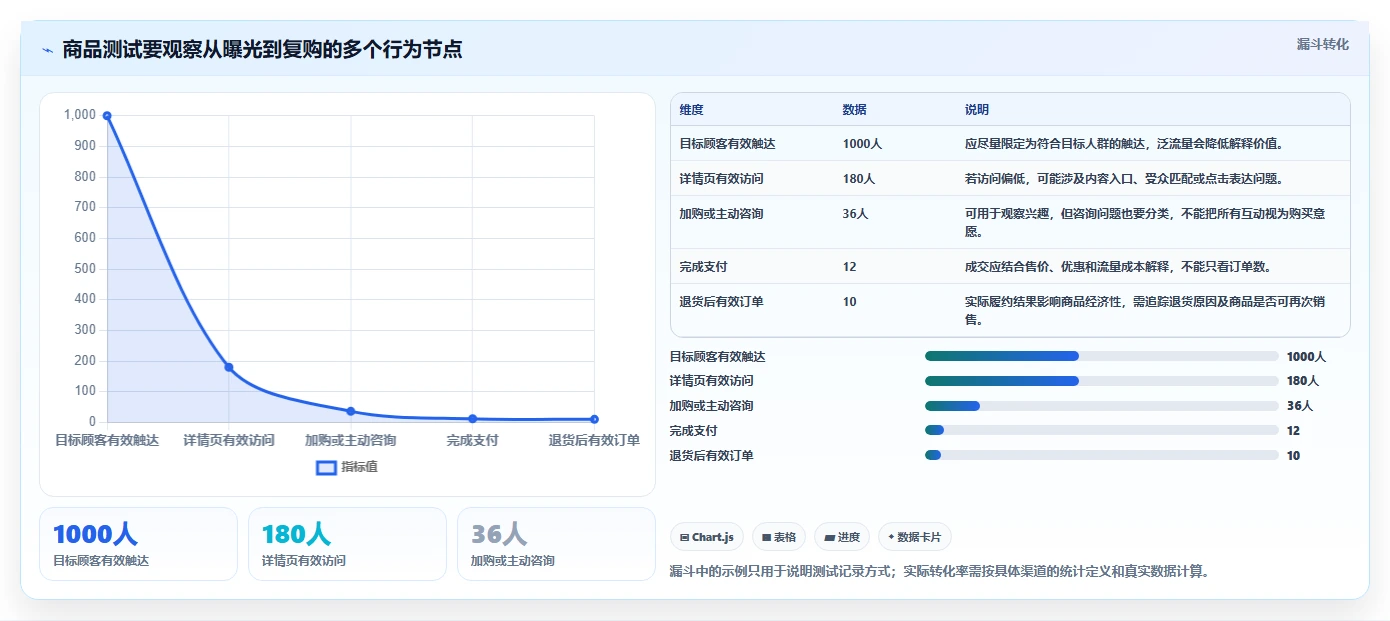Click the 12 value beside 完成支付 progress bar
This screenshot has height=621, width=1390.
coord(1293,431)
